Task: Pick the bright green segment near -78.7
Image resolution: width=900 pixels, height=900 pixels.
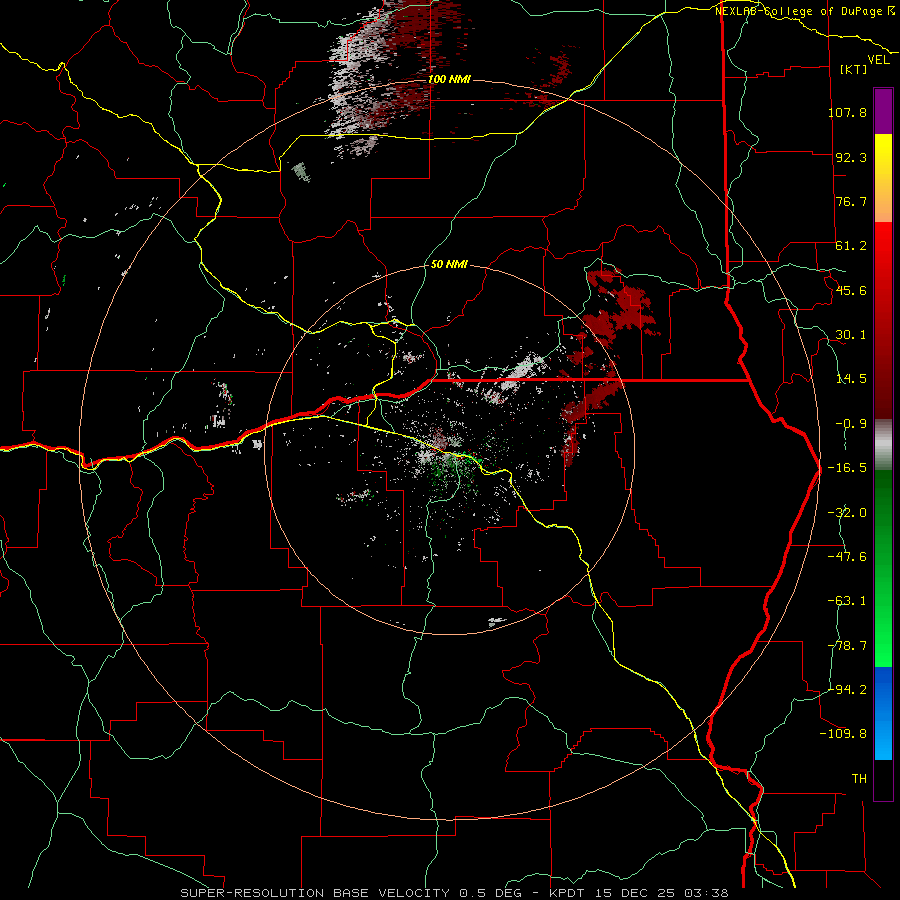Action: pos(883,646)
